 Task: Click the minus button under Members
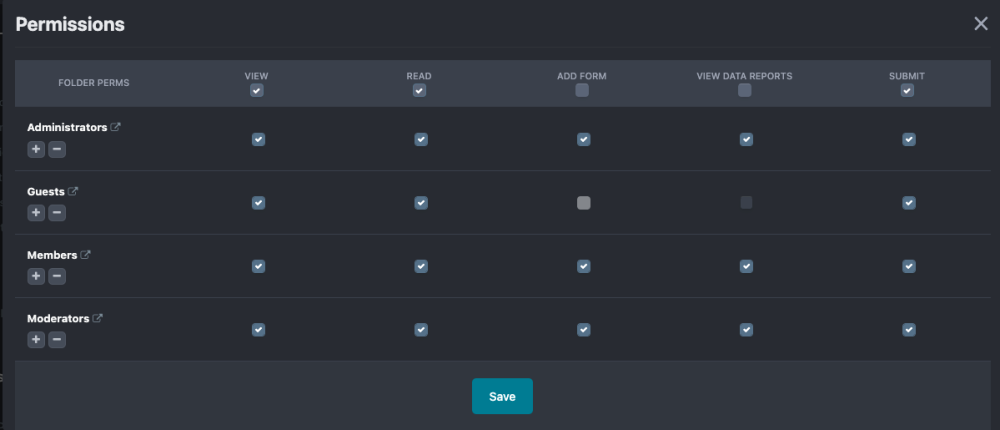[57, 276]
